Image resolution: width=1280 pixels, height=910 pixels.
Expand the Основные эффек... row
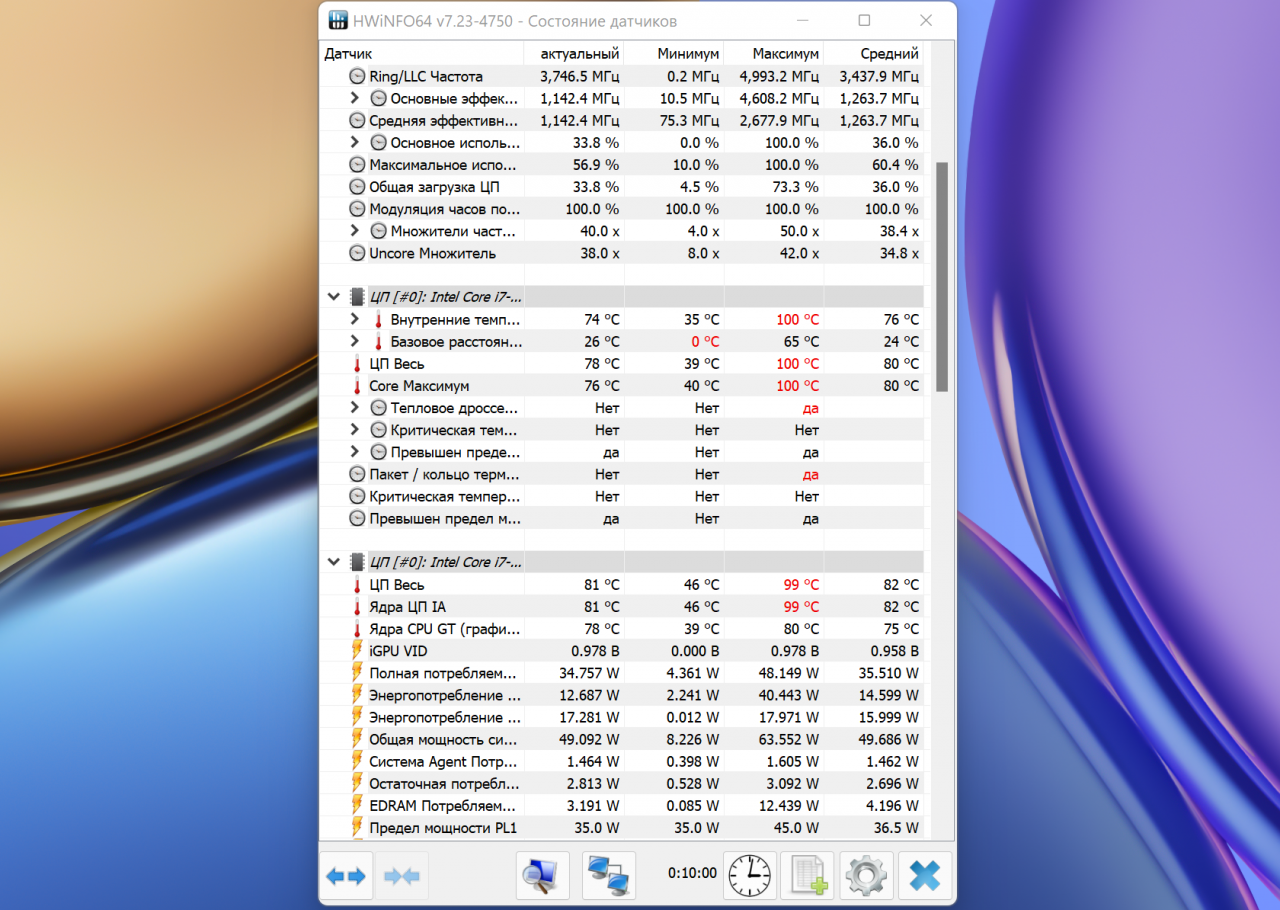(355, 98)
